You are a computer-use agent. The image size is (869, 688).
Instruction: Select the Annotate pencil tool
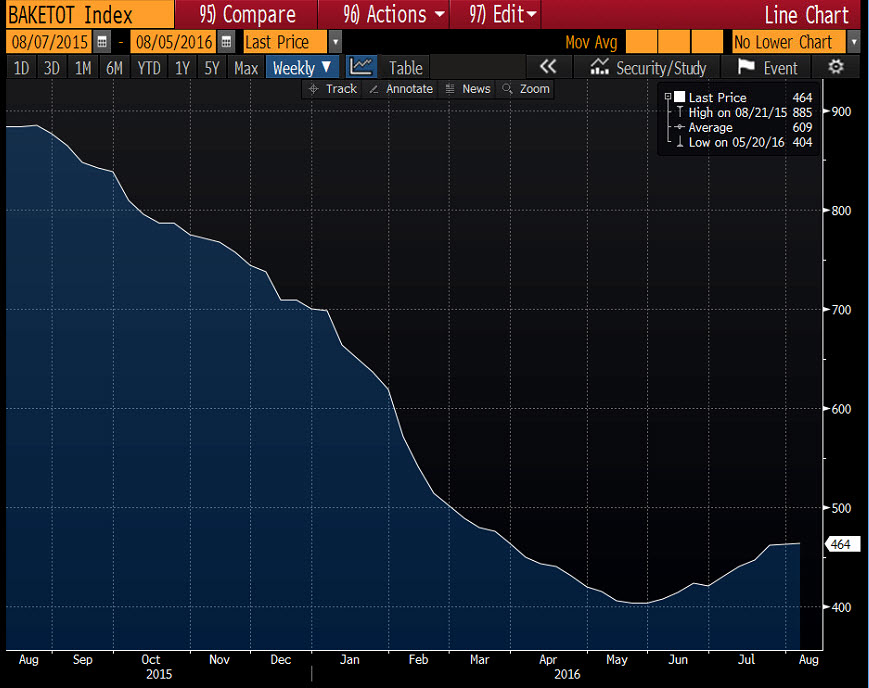(401, 89)
